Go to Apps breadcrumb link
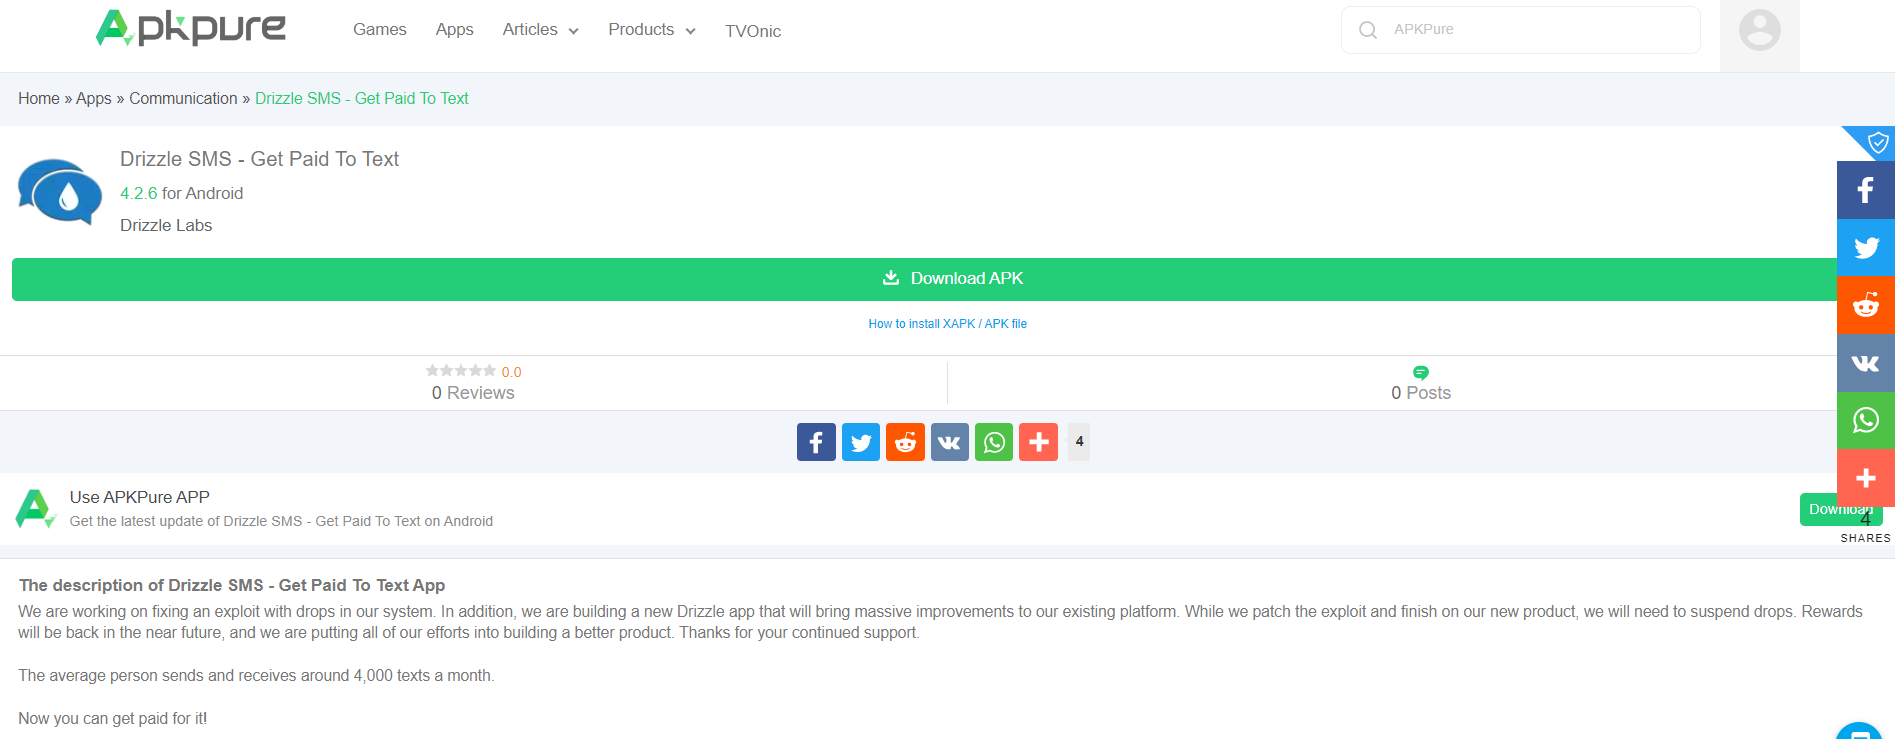Viewport: 1895px width, 739px height. click(94, 98)
